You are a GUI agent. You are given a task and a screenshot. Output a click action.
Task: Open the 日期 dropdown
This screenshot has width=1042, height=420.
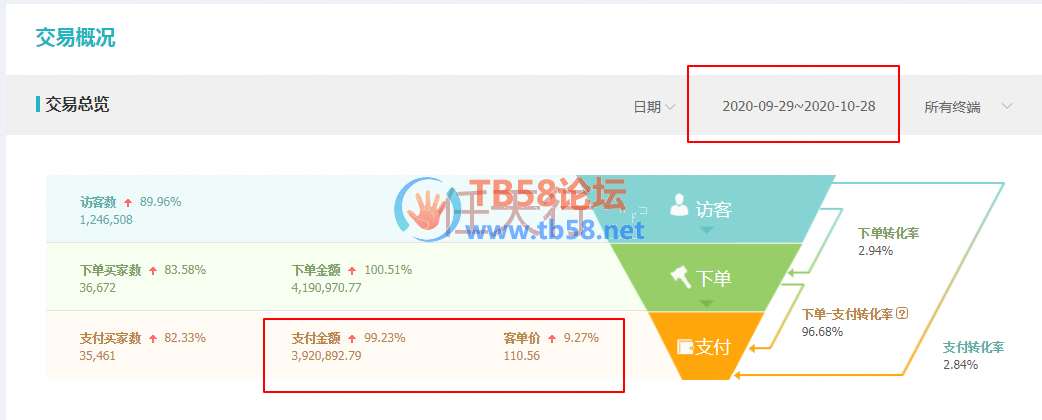(655, 107)
